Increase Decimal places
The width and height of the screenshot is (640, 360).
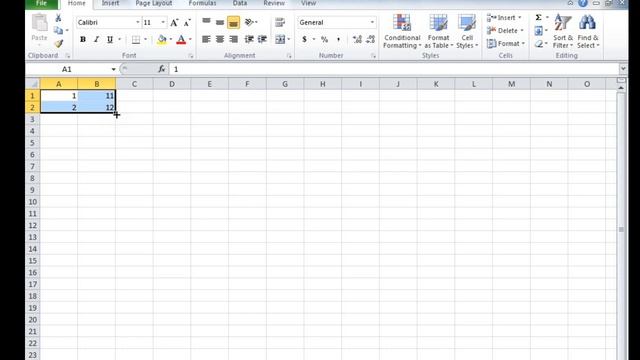[357, 40]
